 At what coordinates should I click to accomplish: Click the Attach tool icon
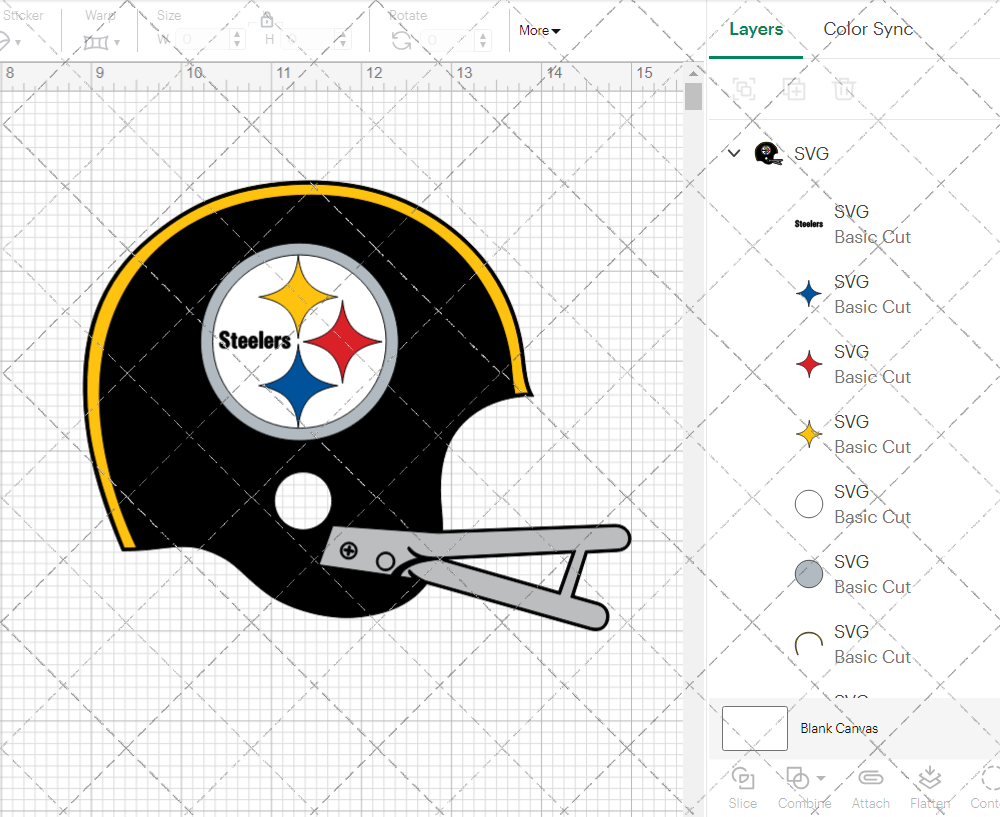(x=871, y=778)
